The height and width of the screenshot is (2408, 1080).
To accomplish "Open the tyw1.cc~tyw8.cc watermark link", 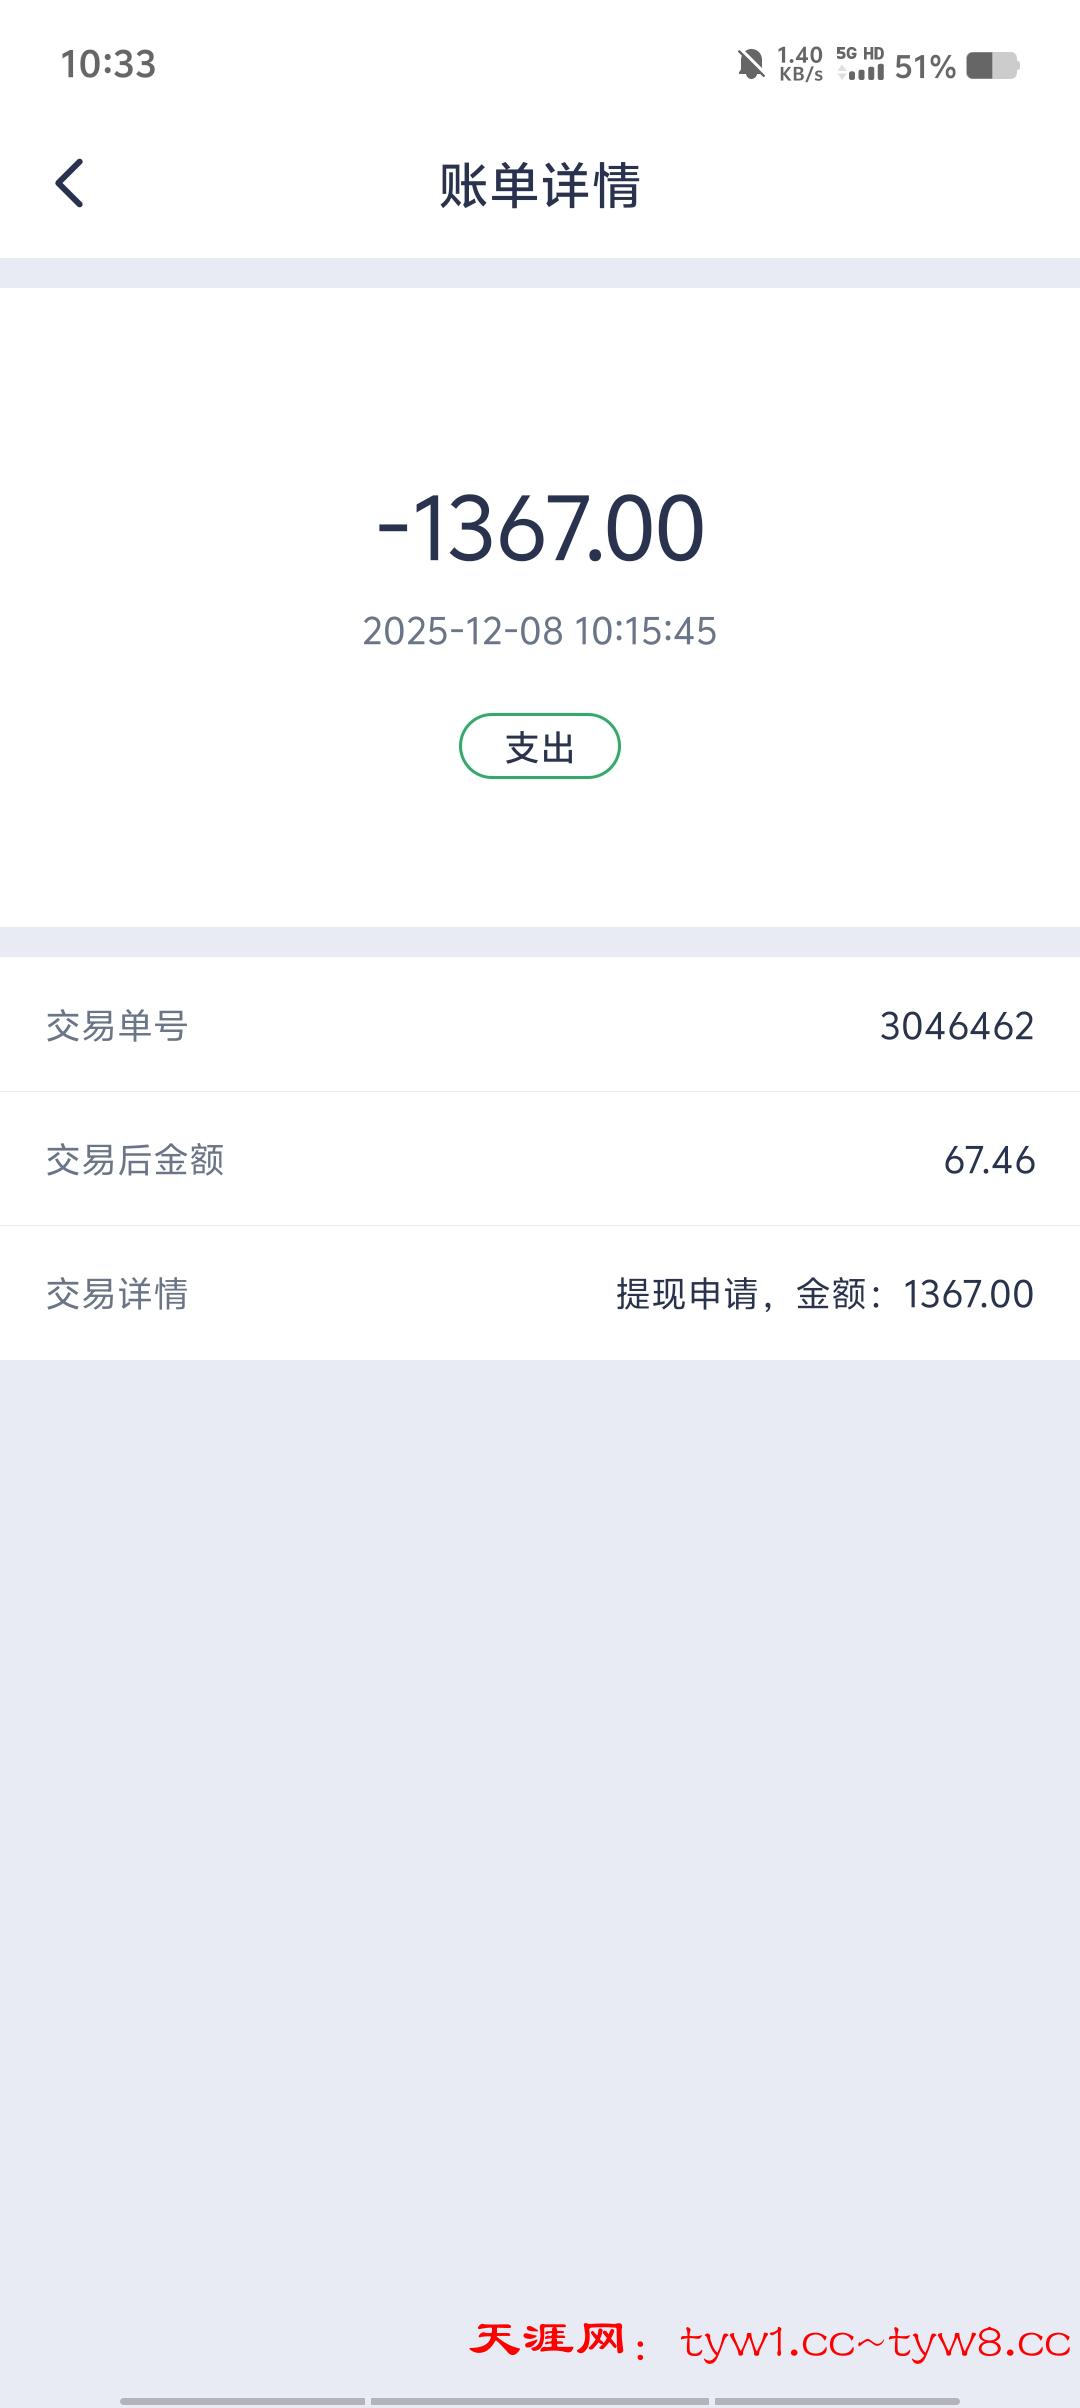I will point(875,2342).
